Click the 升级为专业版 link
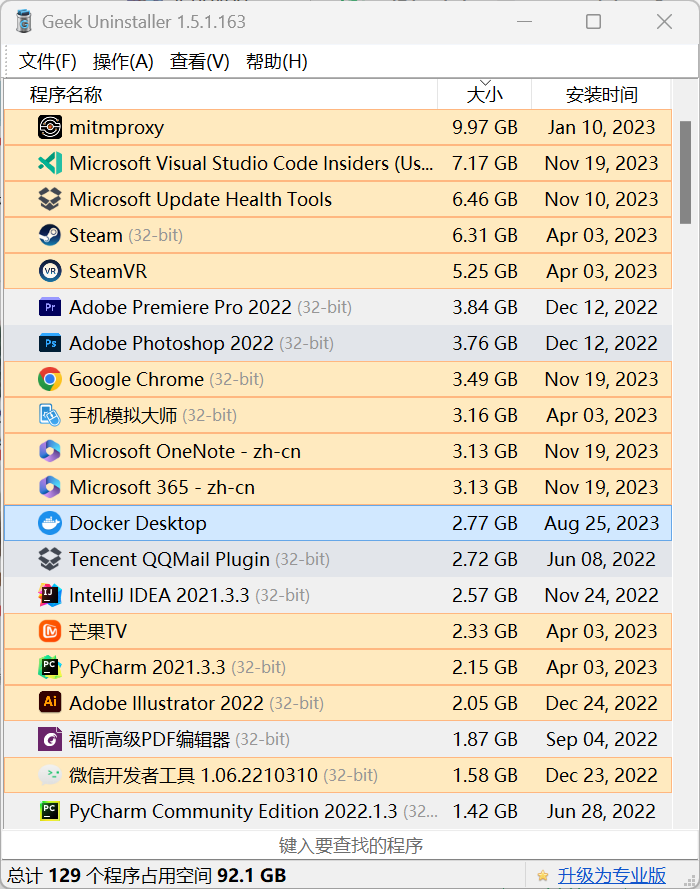This screenshot has width=700, height=889. [x=612, y=875]
